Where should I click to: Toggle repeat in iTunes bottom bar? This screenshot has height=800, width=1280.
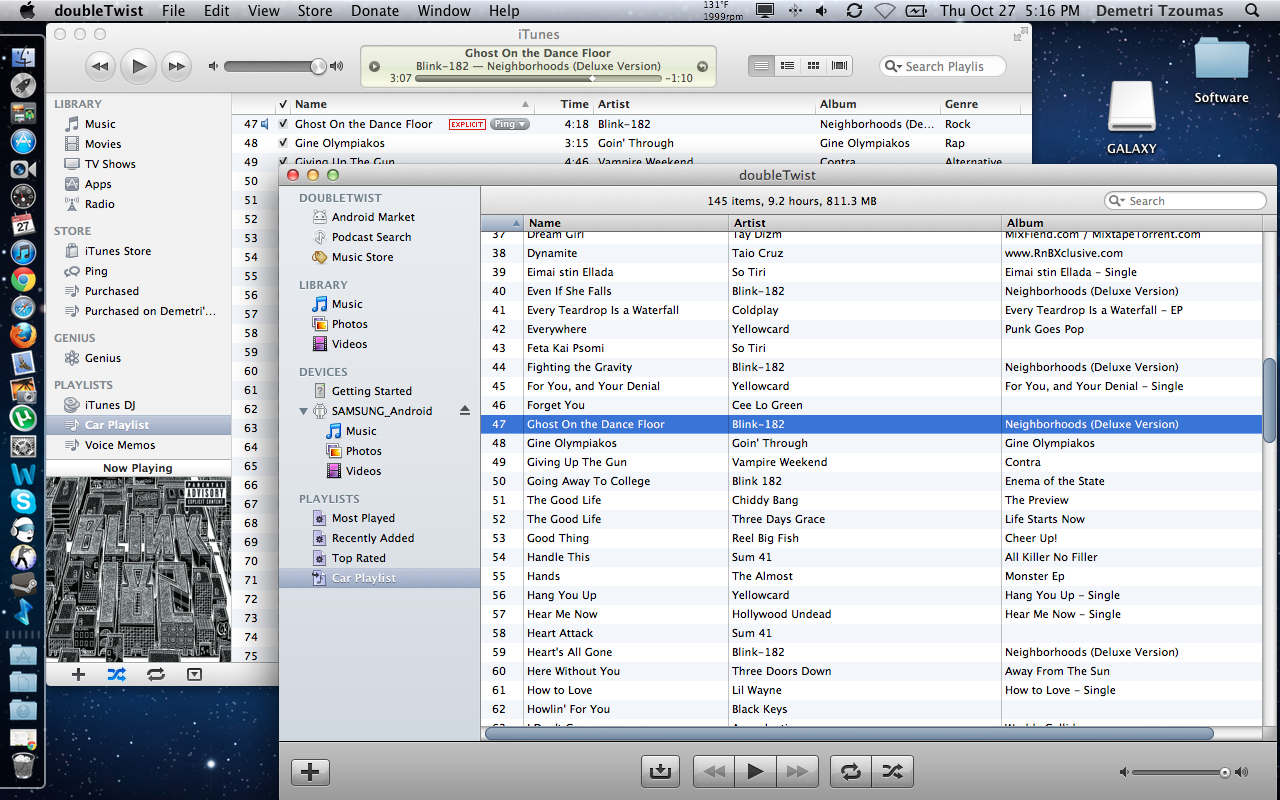[x=156, y=674]
